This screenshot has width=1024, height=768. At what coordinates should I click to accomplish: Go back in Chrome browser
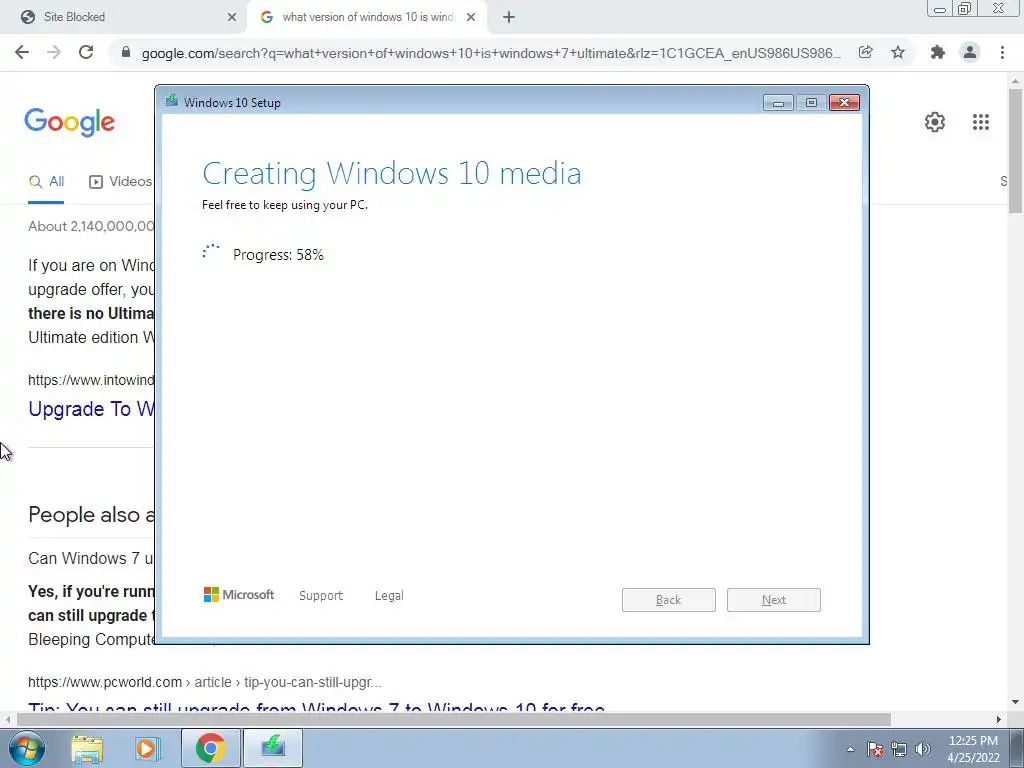pyautogui.click(x=22, y=52)
